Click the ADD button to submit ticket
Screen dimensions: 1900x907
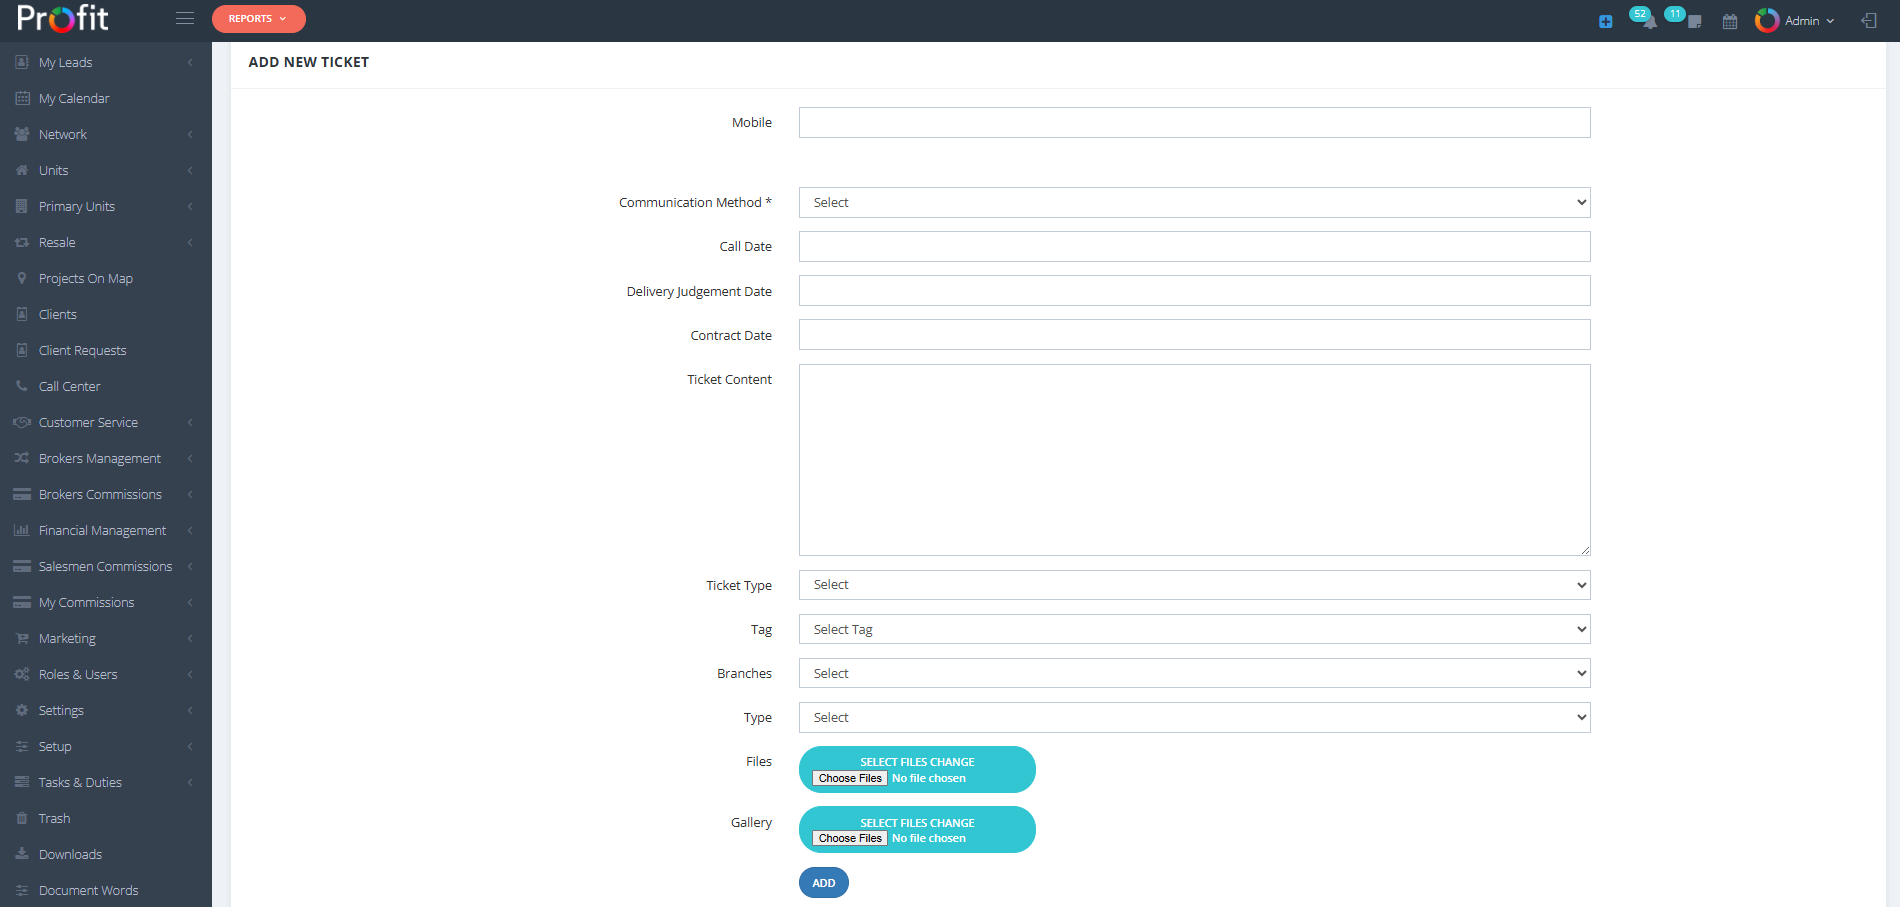click(823, 883)
